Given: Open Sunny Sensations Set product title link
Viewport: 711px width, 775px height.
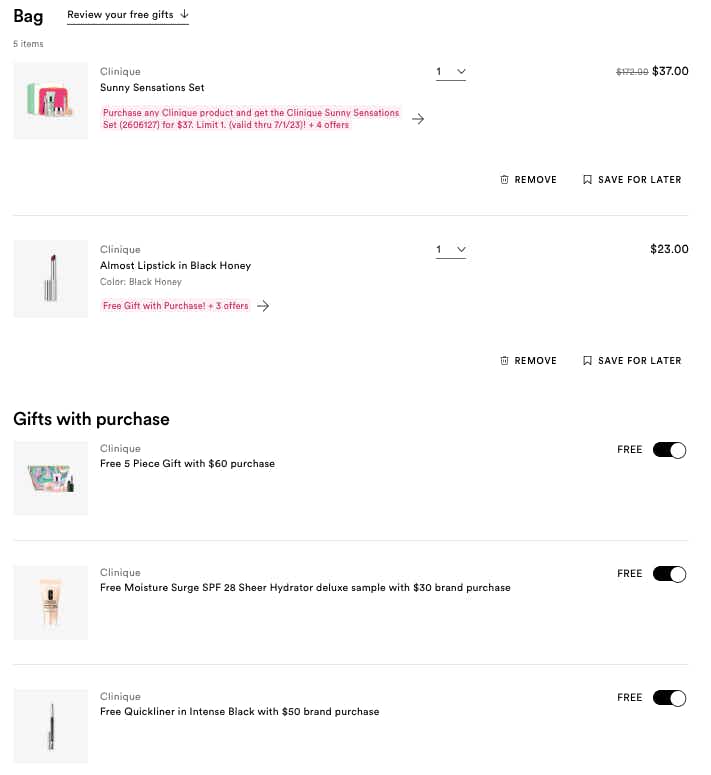Looking at the screenshot, I should click(152, 88).
